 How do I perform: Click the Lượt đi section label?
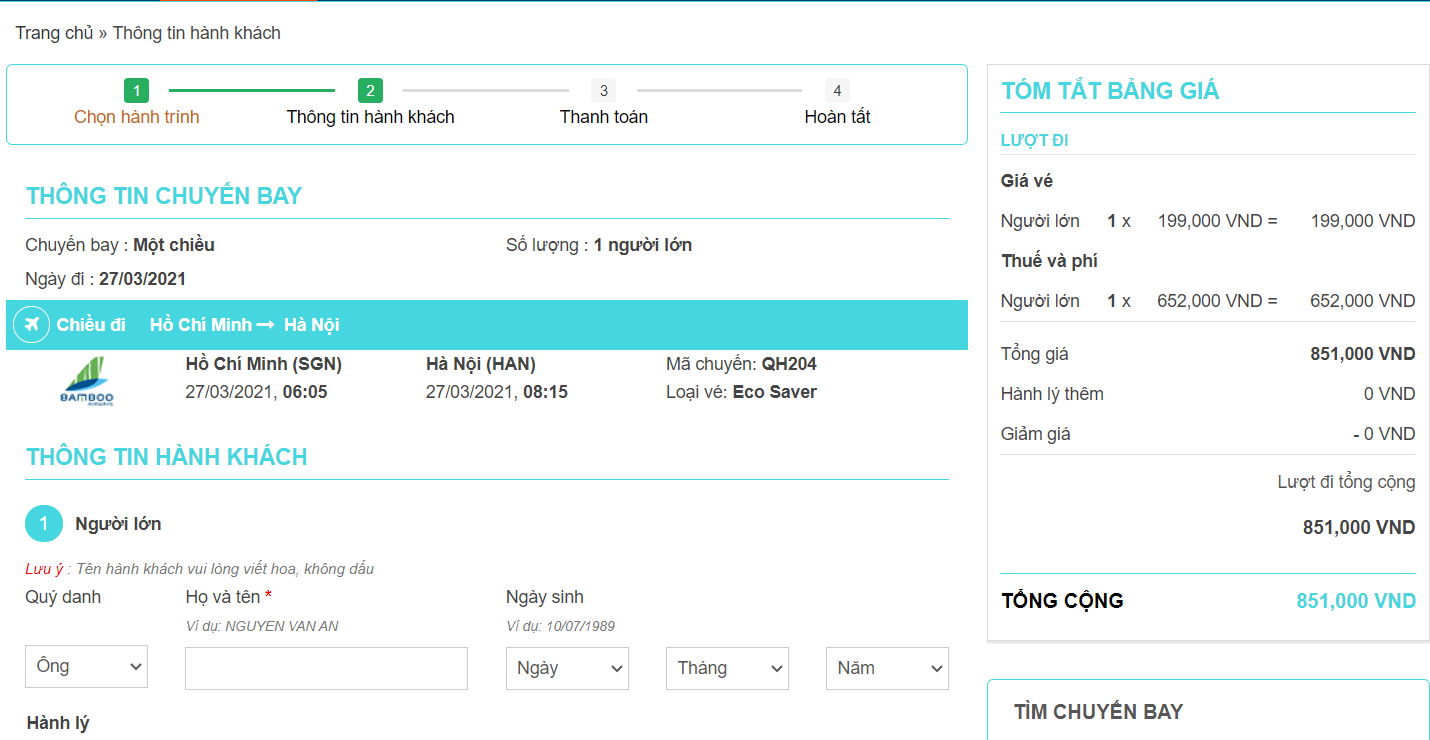click(x=1035, y=141)
